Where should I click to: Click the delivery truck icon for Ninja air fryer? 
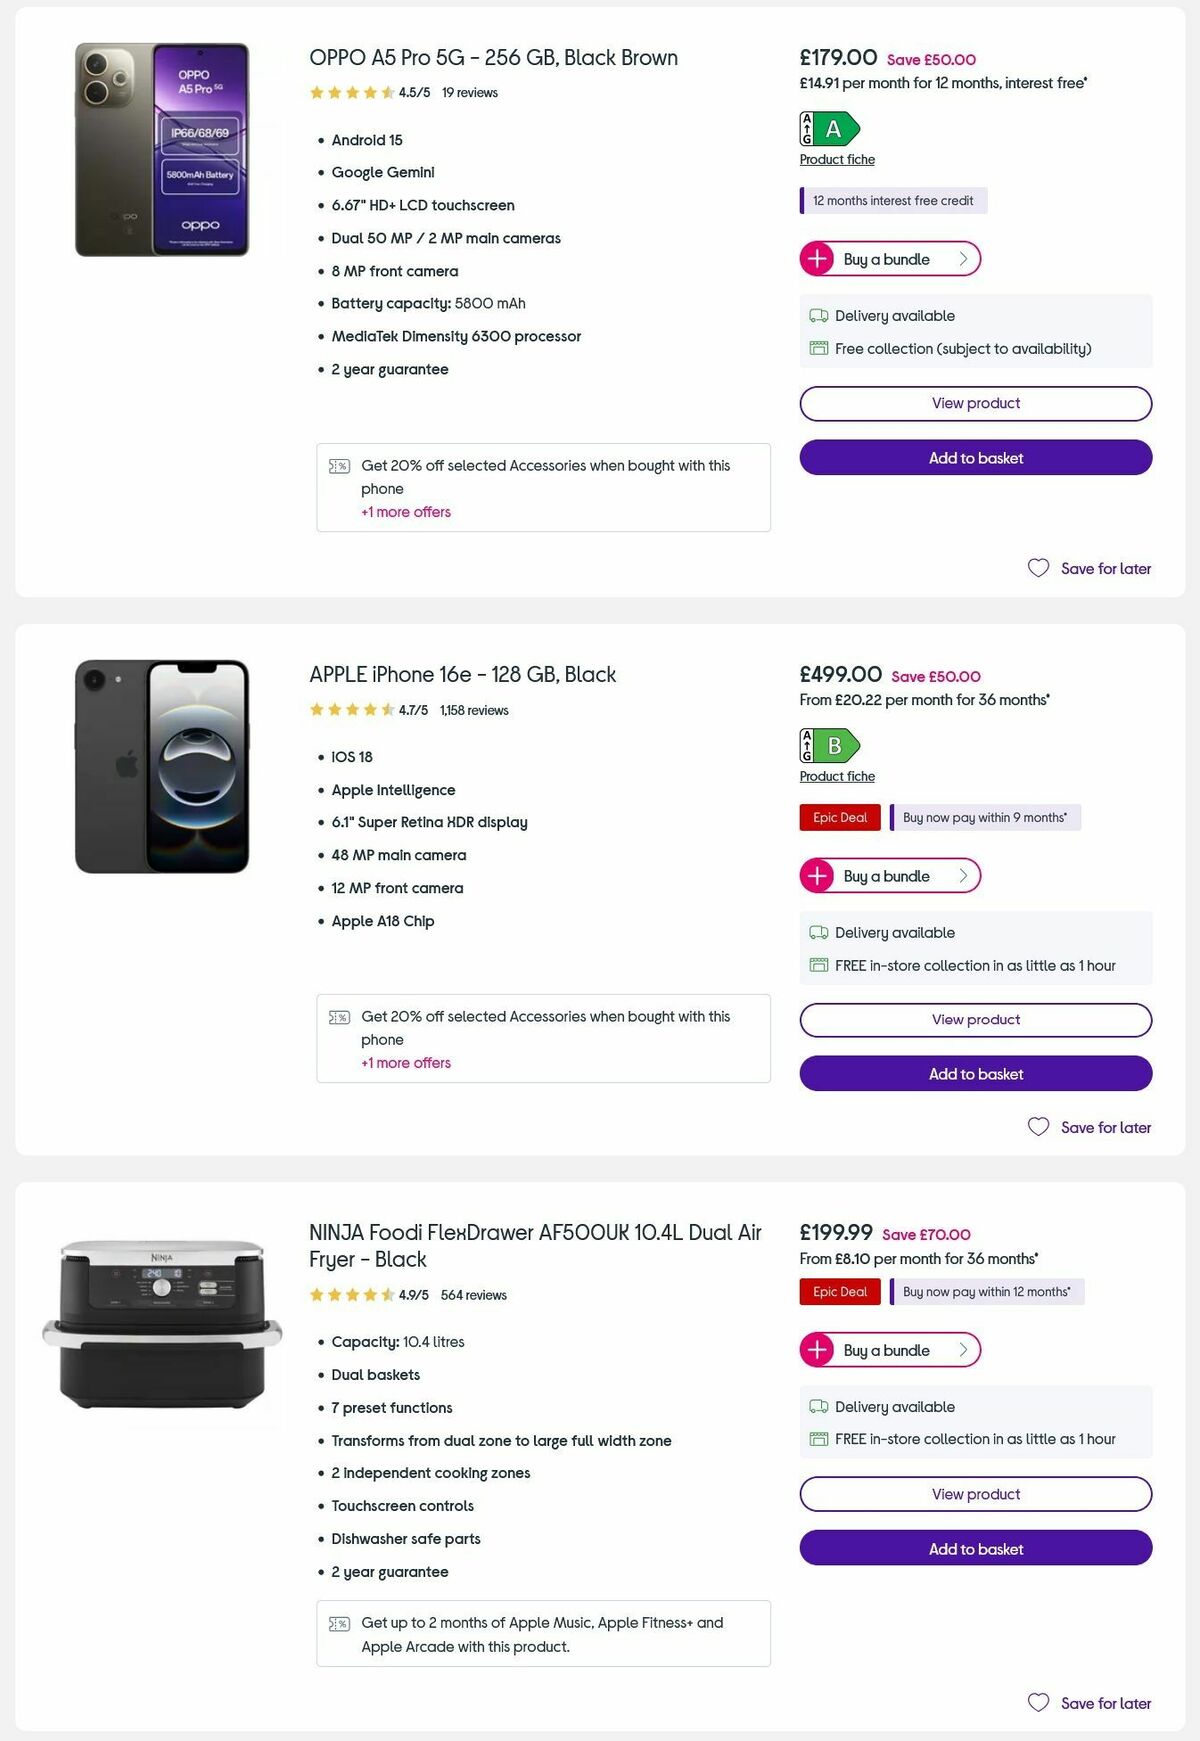point(820,1406)
